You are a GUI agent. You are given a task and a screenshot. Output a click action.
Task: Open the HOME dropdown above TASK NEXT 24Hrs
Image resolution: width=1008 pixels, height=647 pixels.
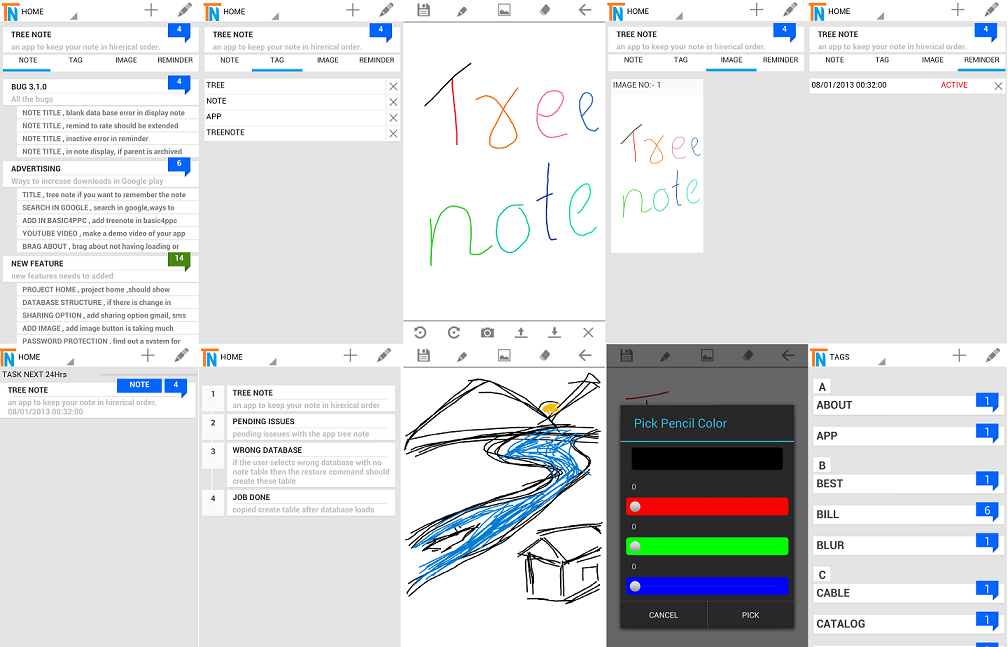click(x=37, y=357)
